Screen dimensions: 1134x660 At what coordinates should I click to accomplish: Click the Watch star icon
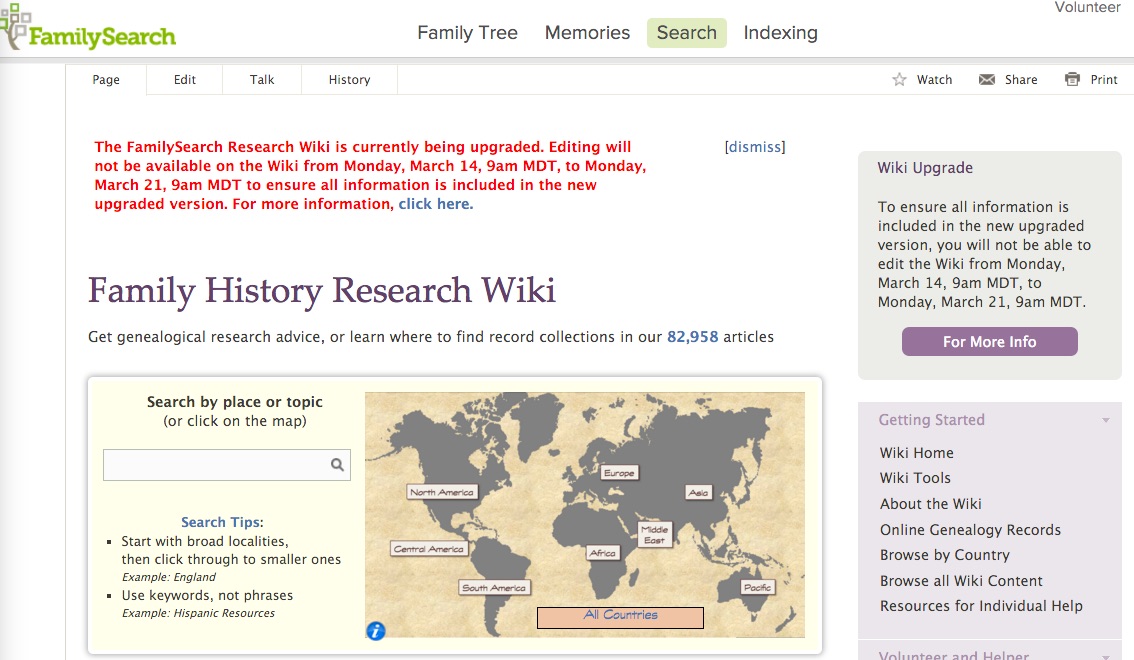click(x=899, y=80)
